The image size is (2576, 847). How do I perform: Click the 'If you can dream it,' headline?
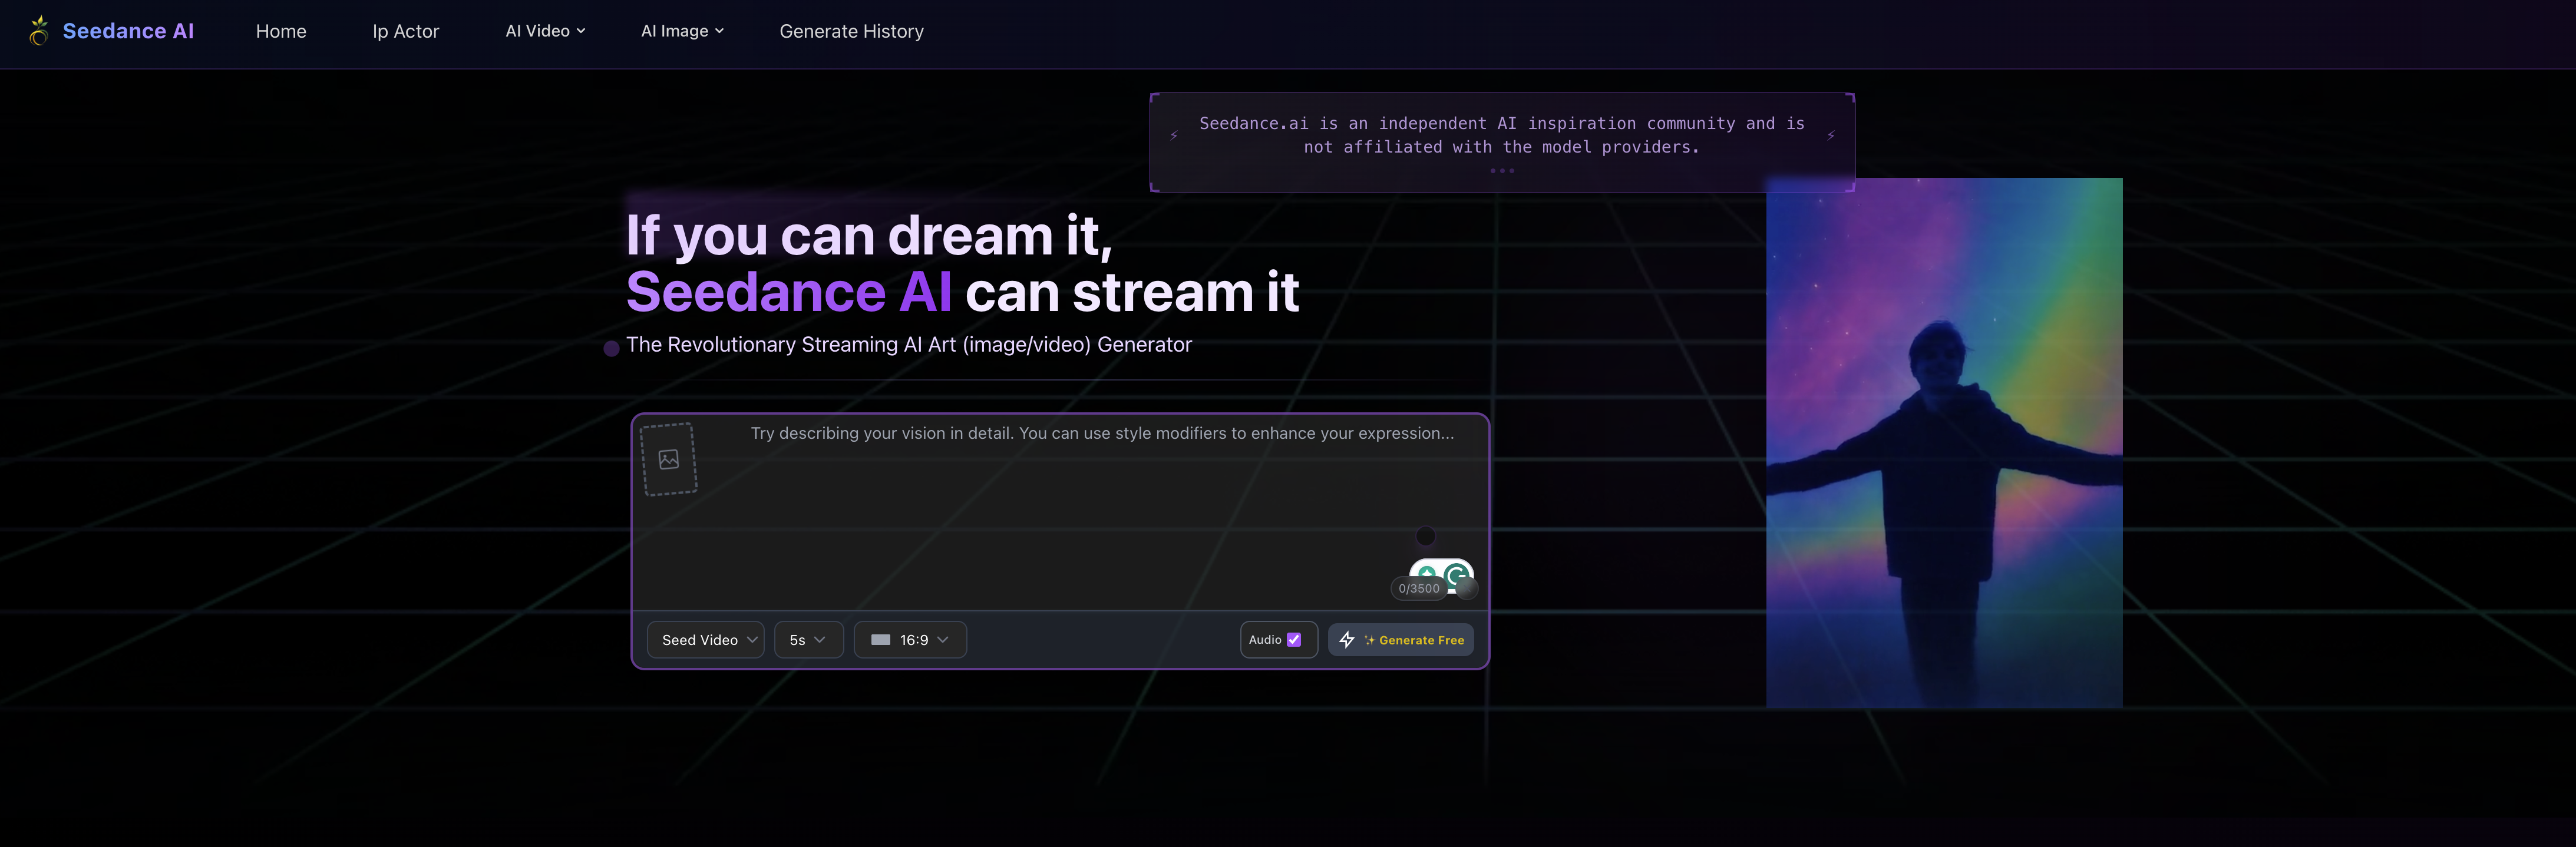869,236
